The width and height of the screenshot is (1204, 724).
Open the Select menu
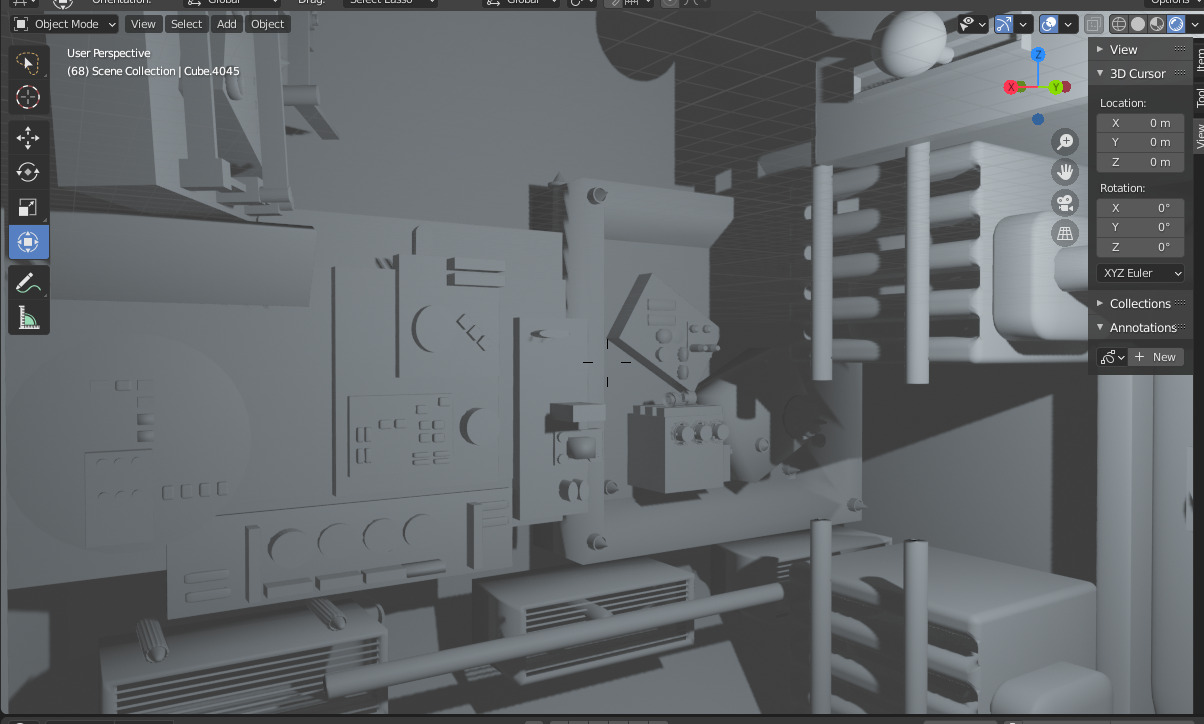186,24
